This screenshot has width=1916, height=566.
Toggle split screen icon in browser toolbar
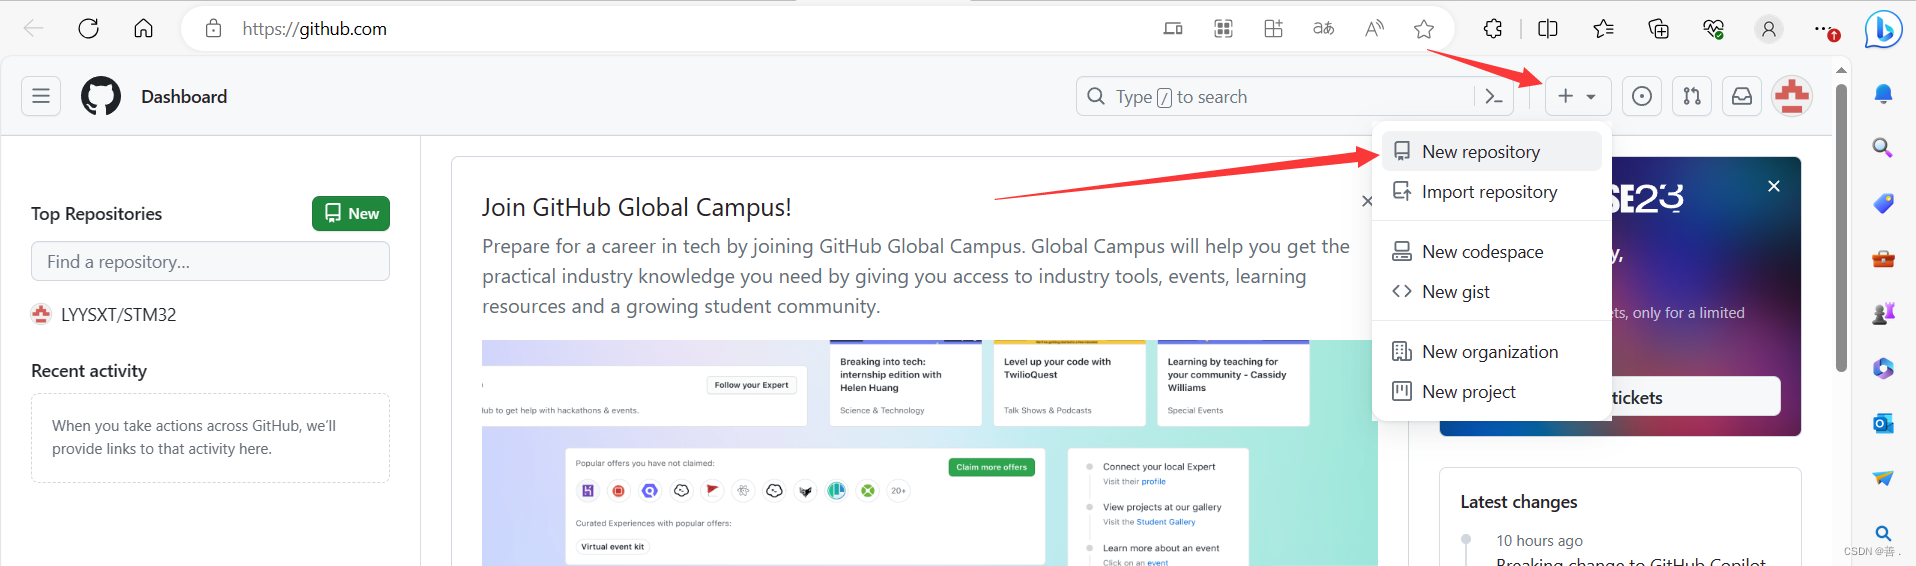pos(1548,29)
